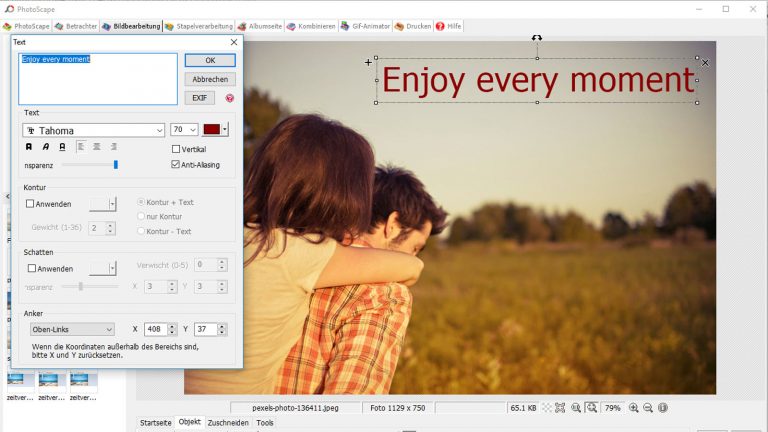Expand the font size 70 dropdown

point(192,130)
